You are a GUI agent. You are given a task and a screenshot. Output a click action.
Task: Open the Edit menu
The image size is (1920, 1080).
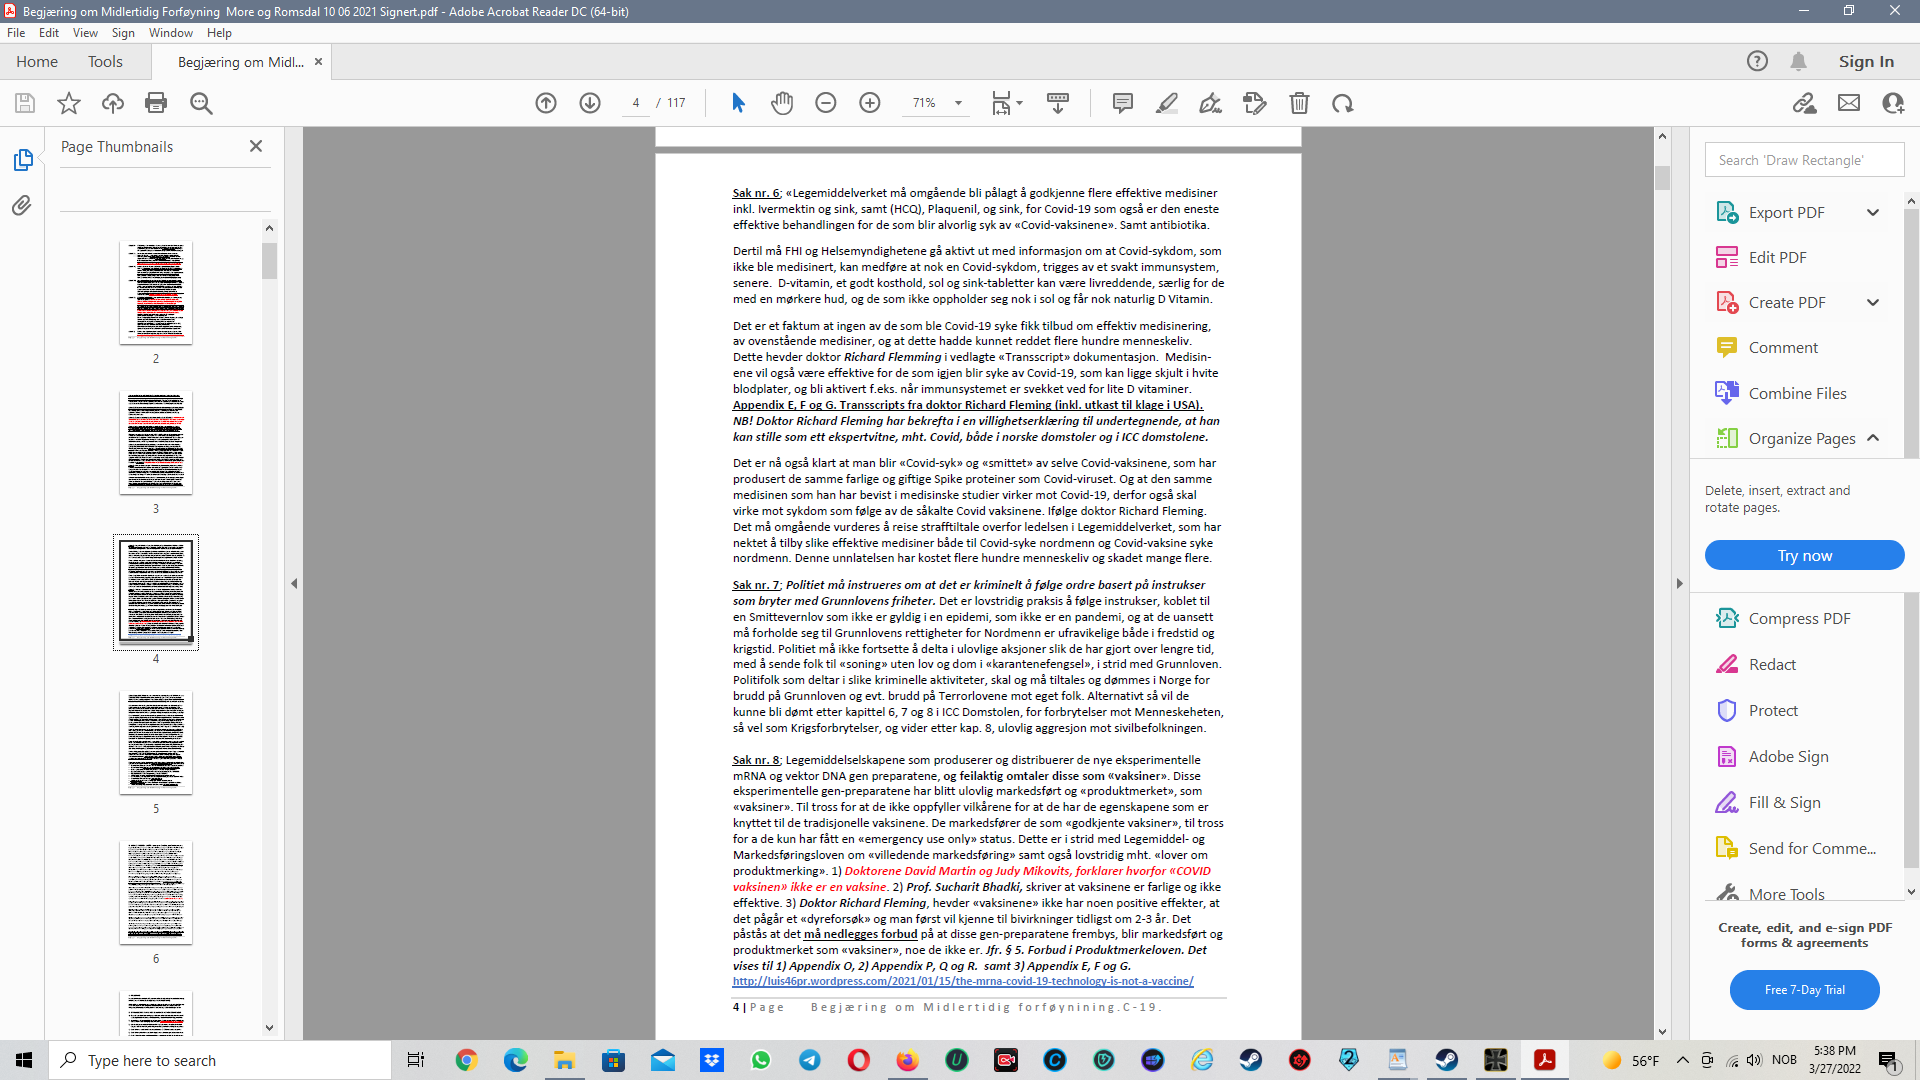pyautogui.click(x=49, y=33)
